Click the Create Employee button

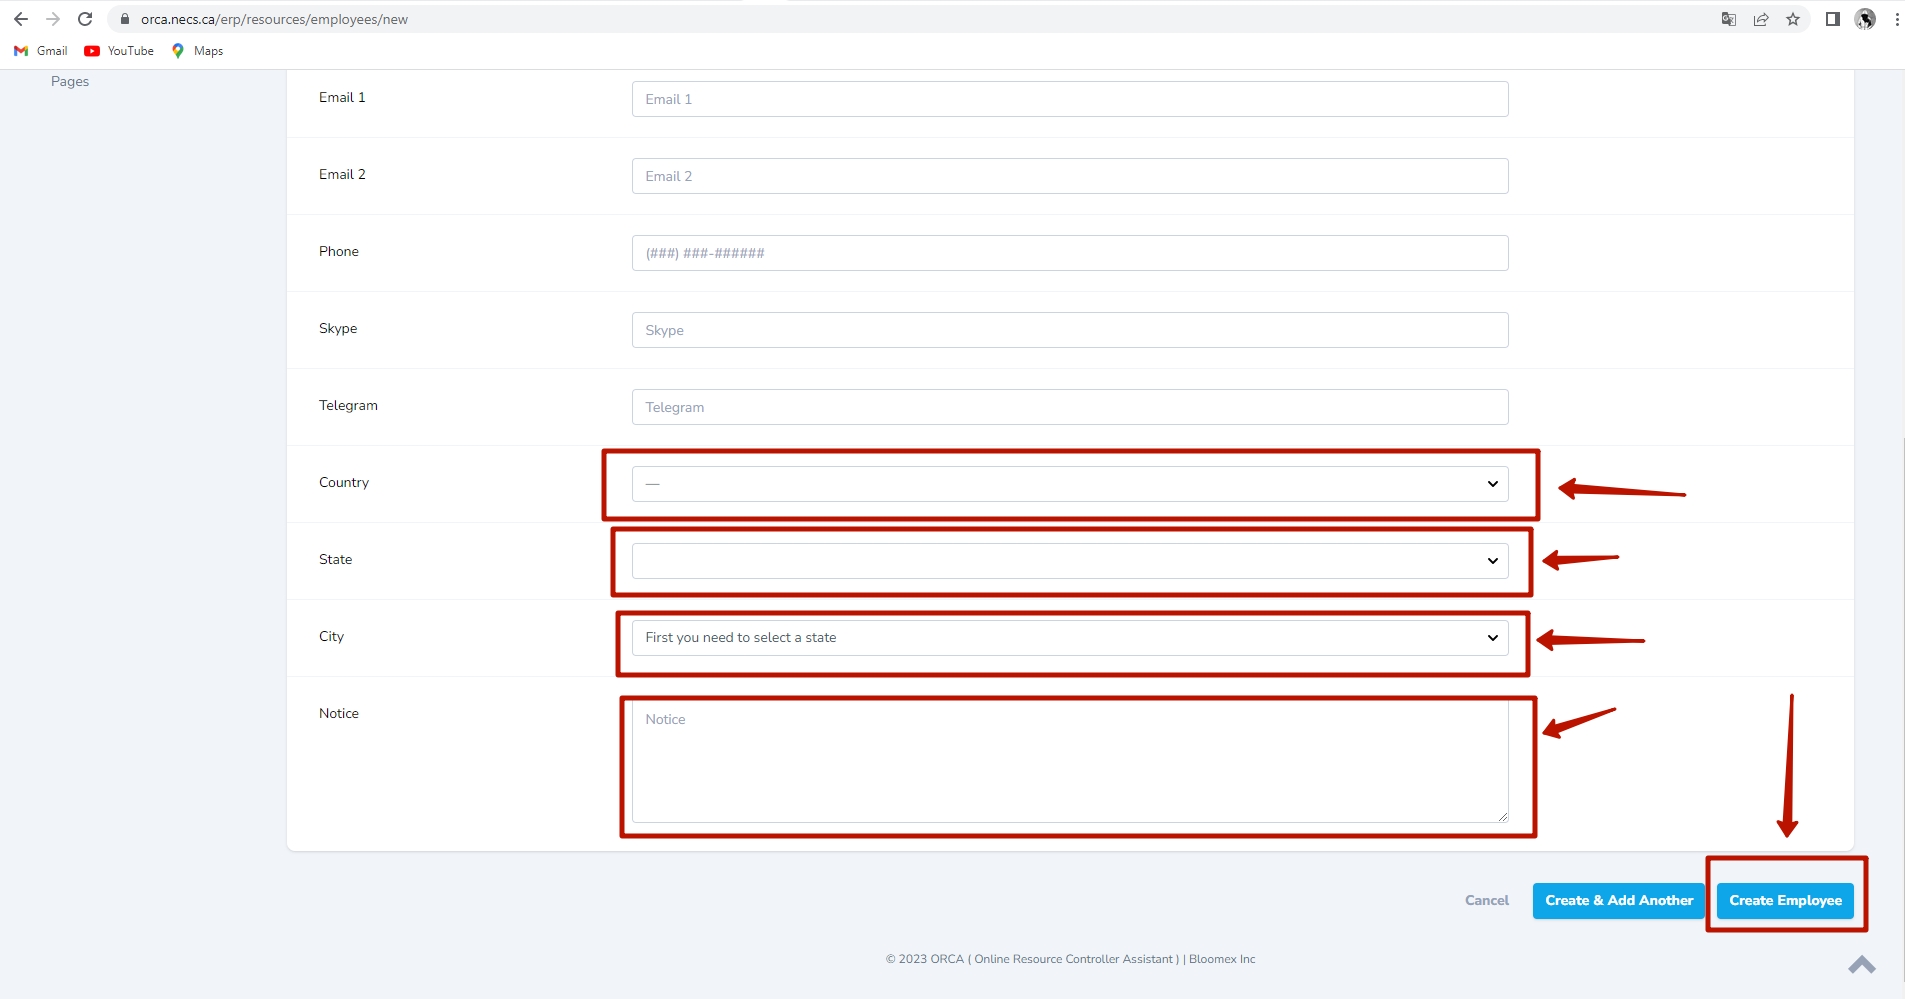click(1785, 901)
